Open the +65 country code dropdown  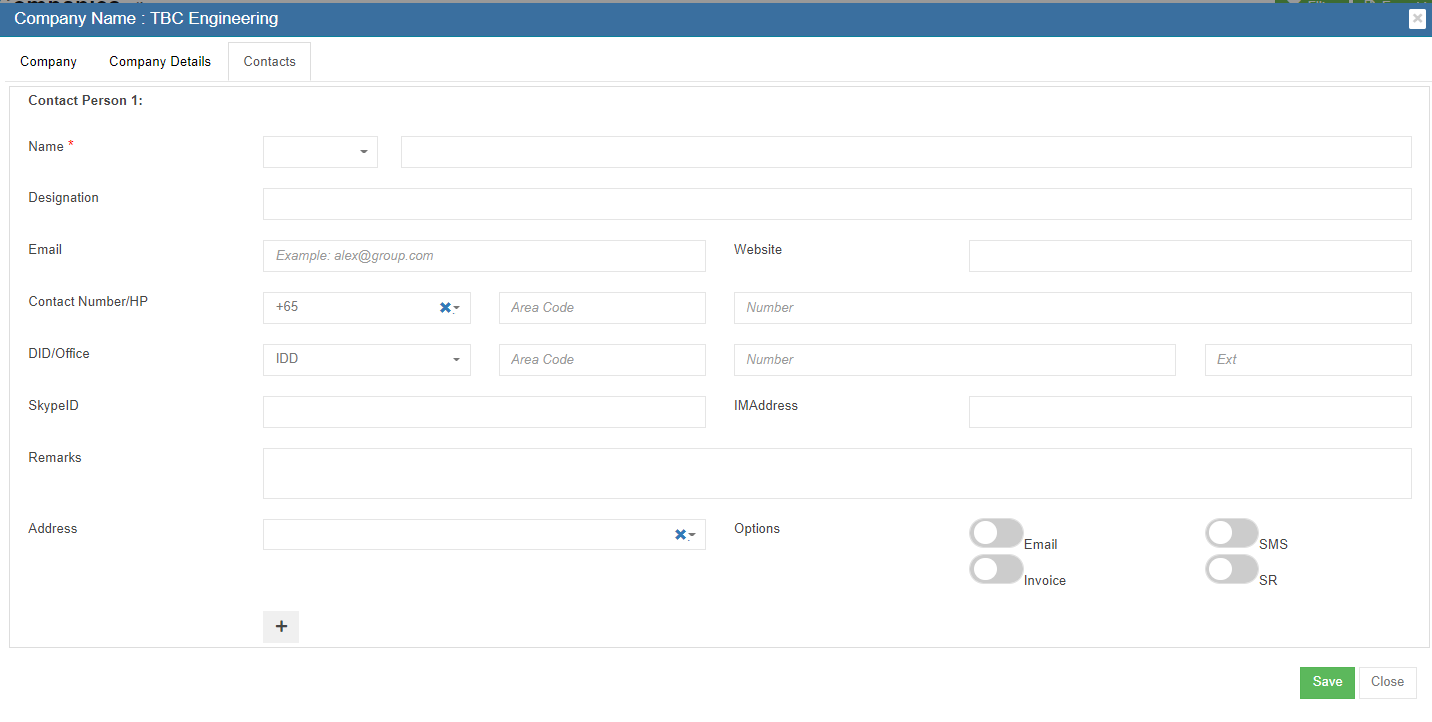pos(457,308)
